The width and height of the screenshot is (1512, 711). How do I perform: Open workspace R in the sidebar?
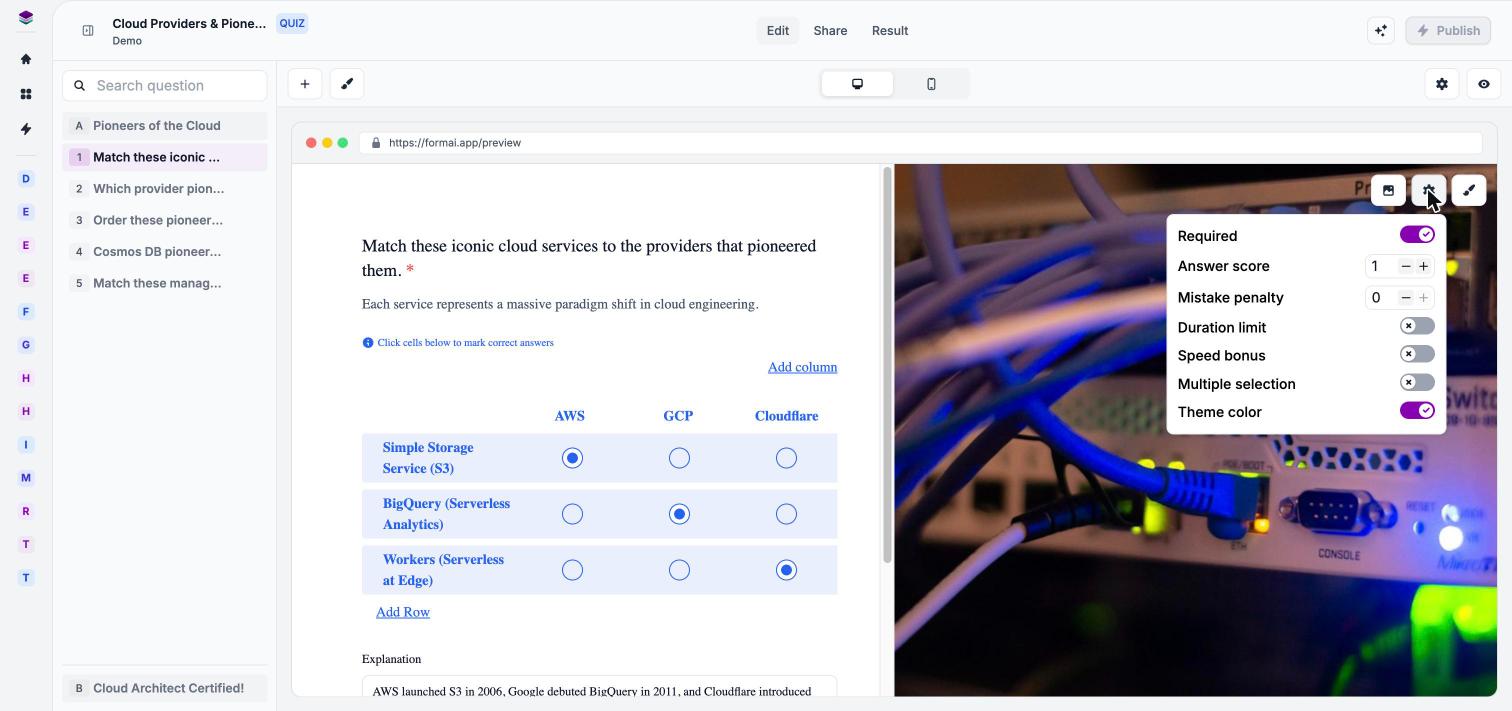[x=26, y=511]
